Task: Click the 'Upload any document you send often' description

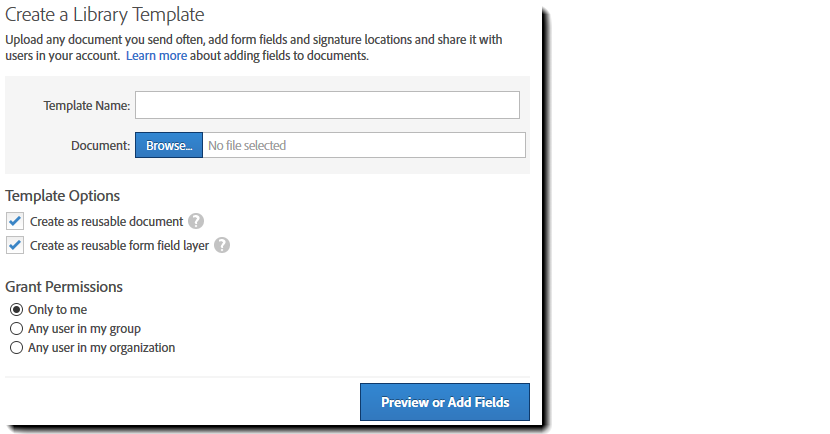Action: pos(253,40)
